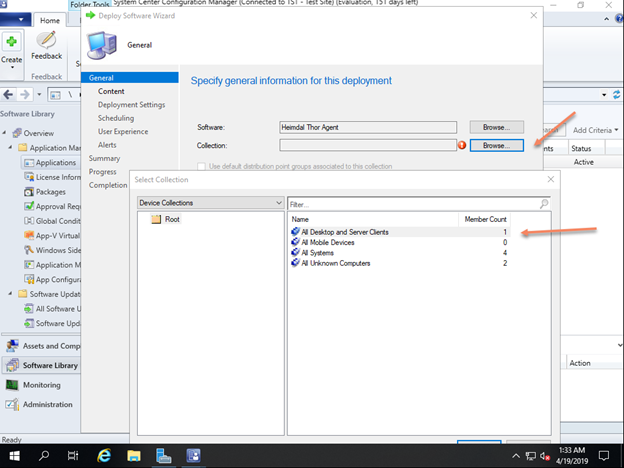This screenshot has height=468, width=624.
Task: Toggle default distribution point groups checkbox
Action: [x=202, y=166]
